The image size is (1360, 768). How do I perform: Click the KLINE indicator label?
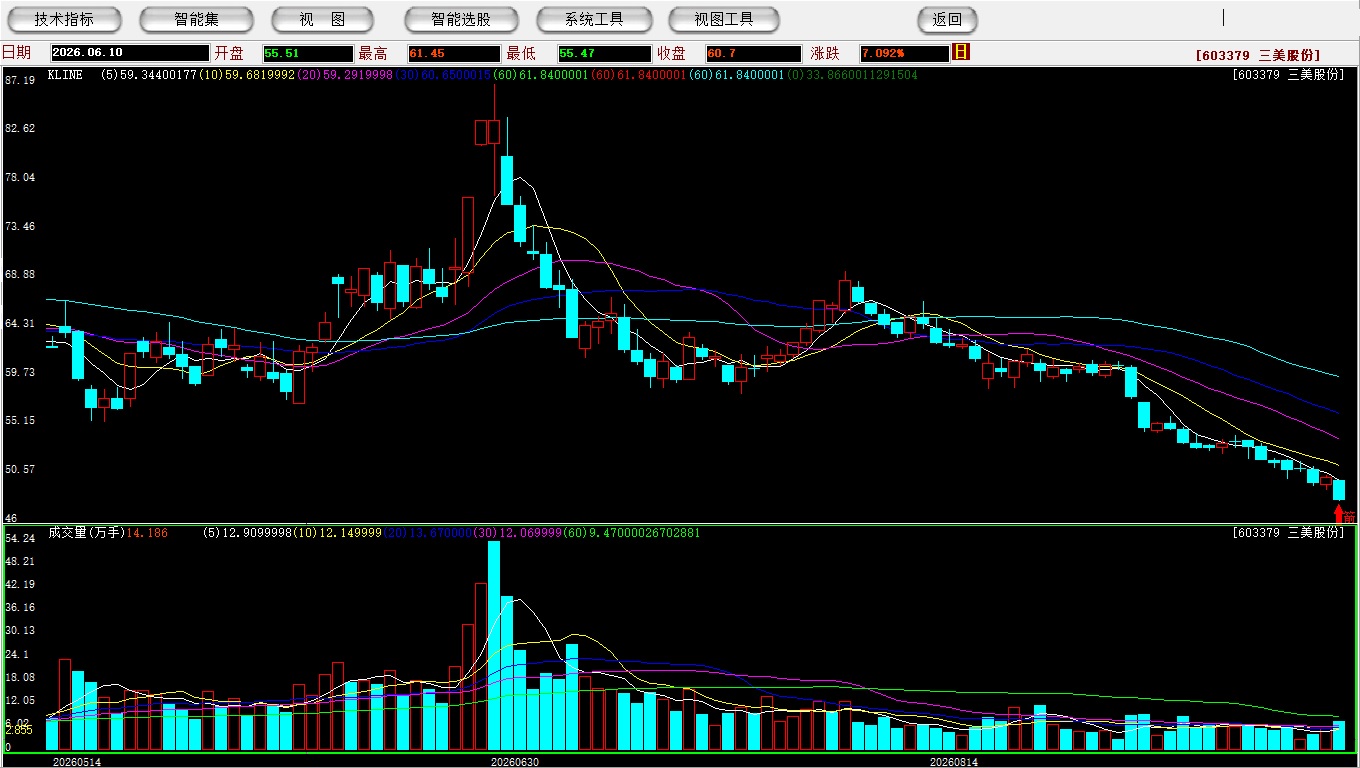click(65, 74)
